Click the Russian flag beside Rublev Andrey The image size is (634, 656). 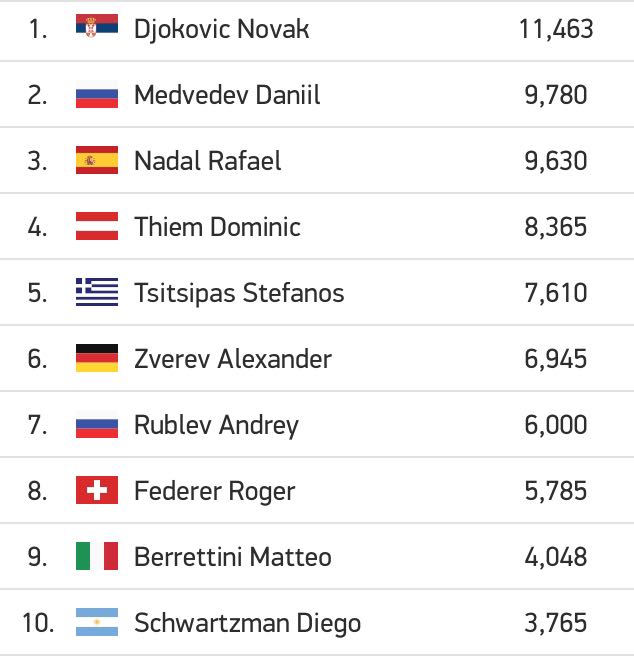tap(97, 424)
